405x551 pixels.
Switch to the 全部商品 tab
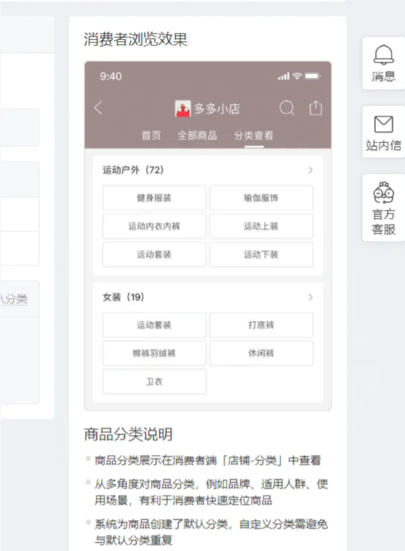(x=197, y=135)
